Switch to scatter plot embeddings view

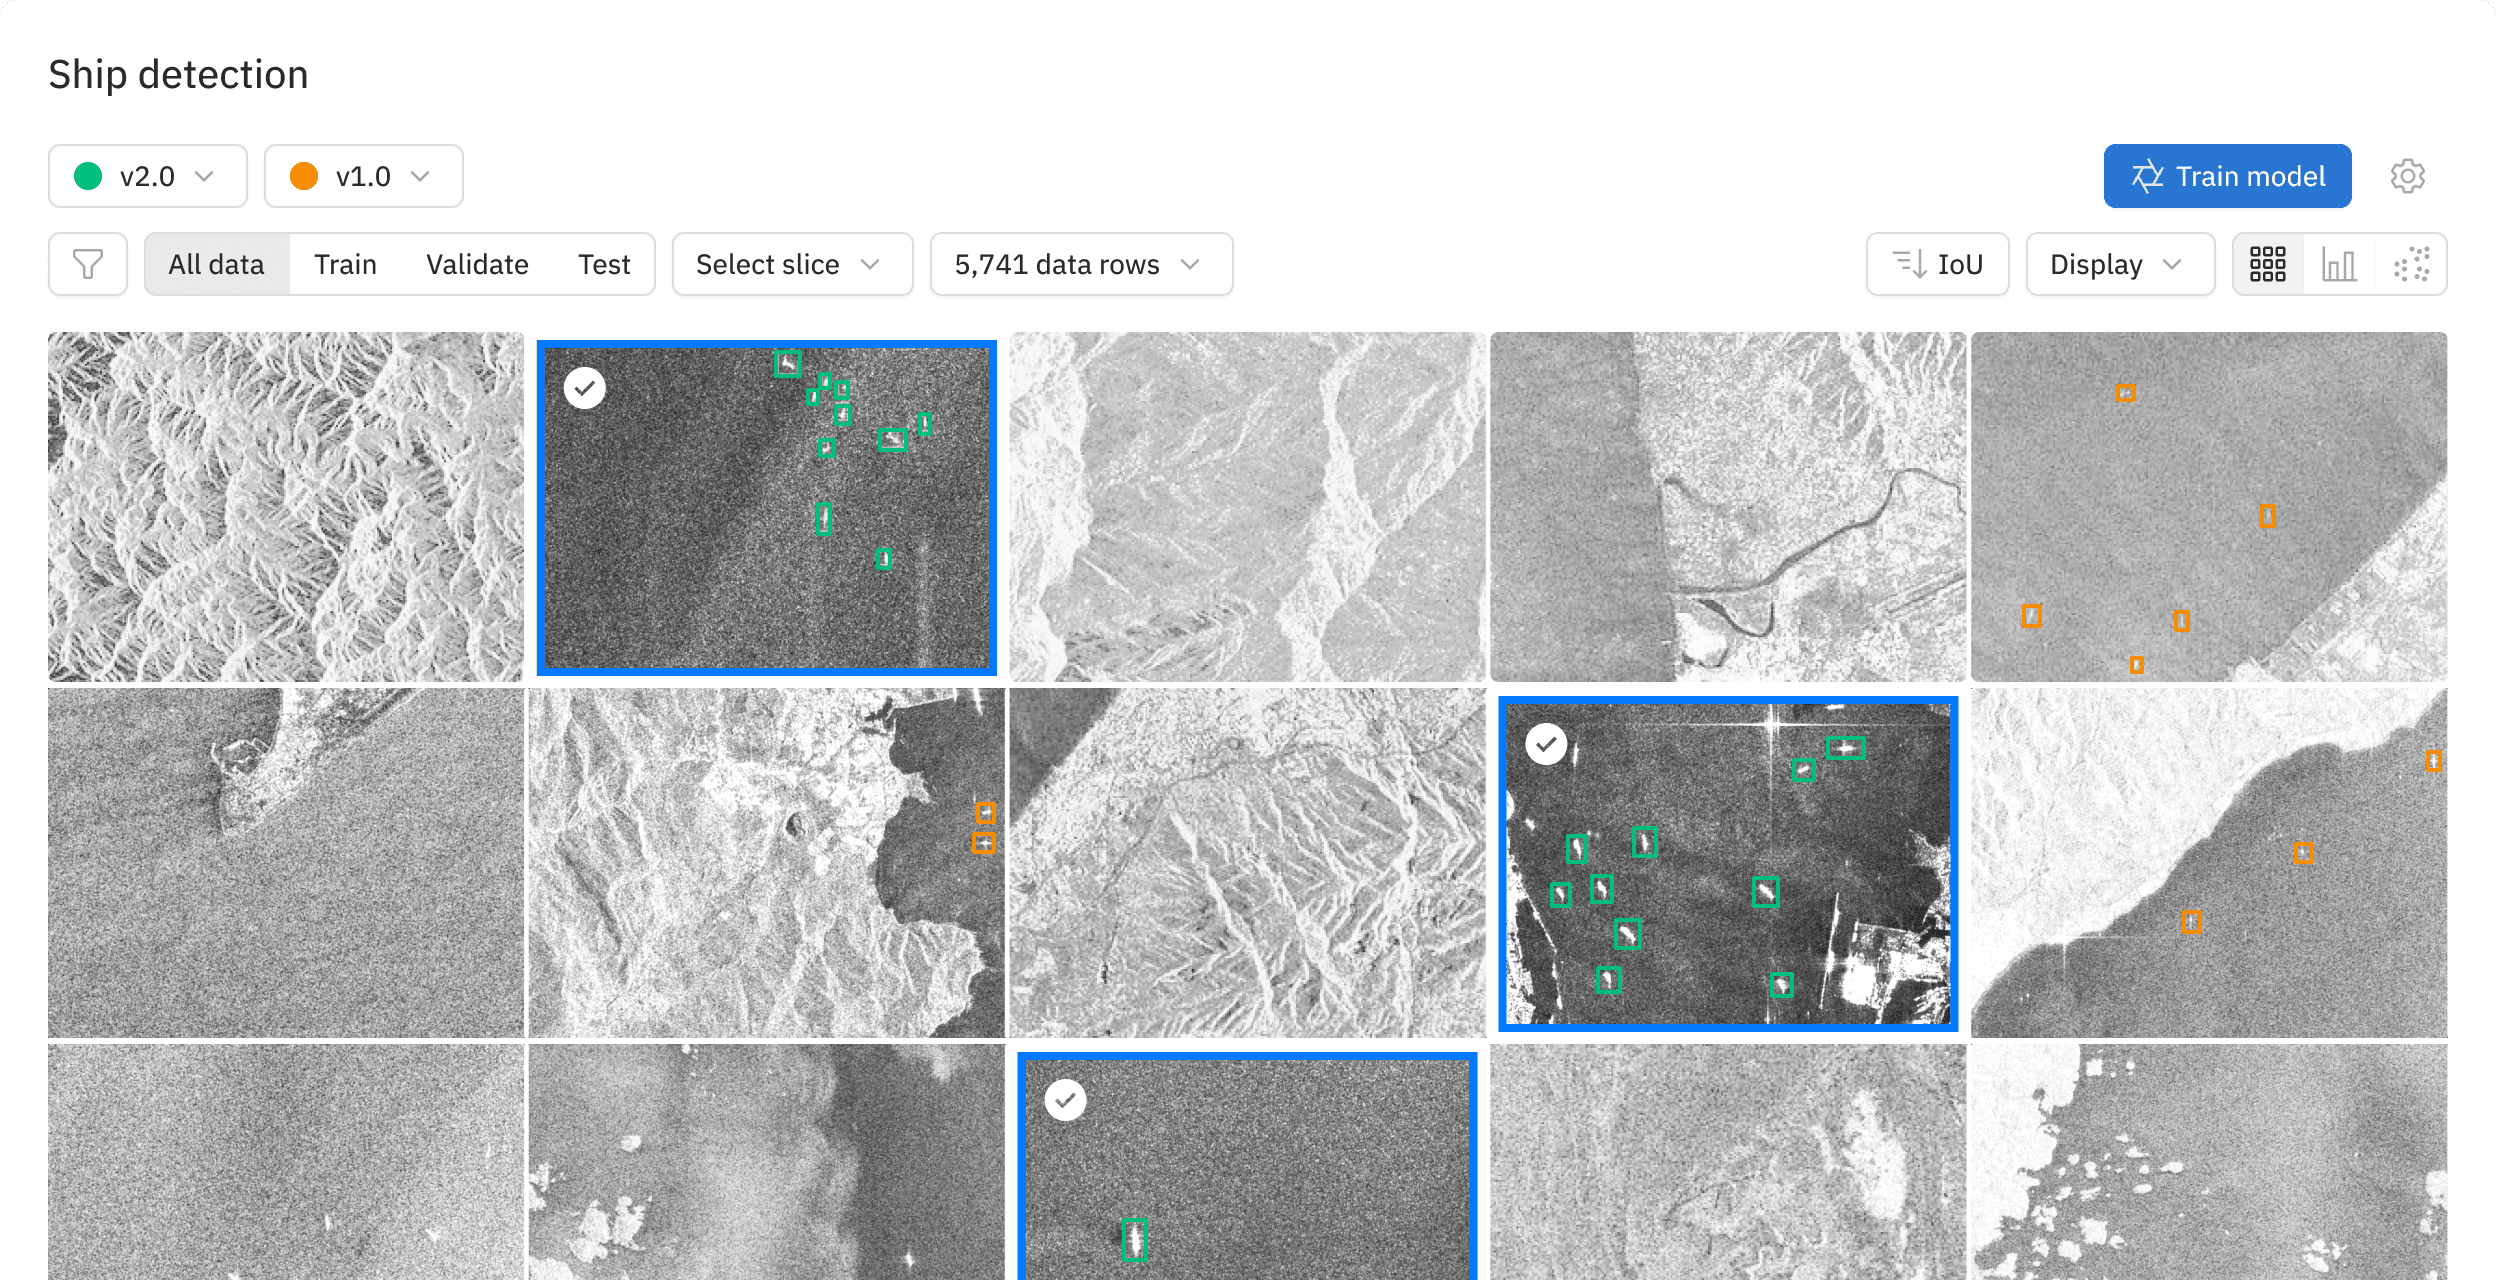[x=2411, y=264]
